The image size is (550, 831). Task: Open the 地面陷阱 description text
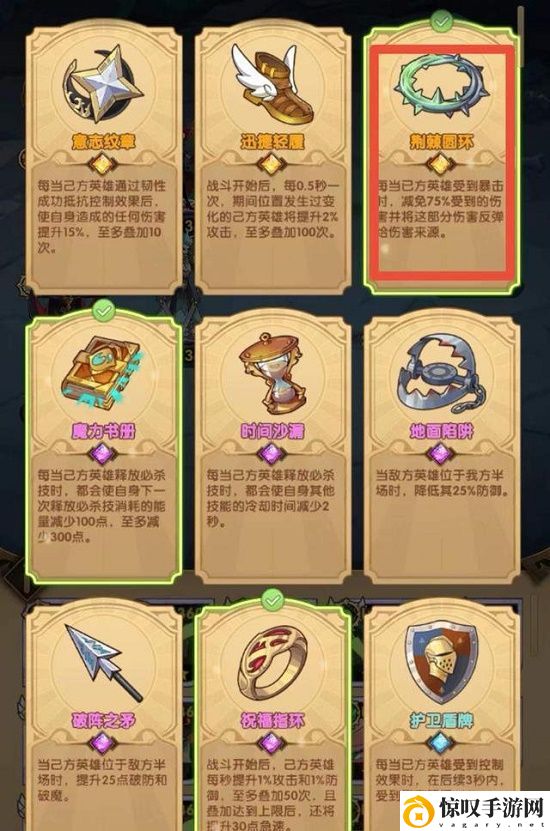441,483
